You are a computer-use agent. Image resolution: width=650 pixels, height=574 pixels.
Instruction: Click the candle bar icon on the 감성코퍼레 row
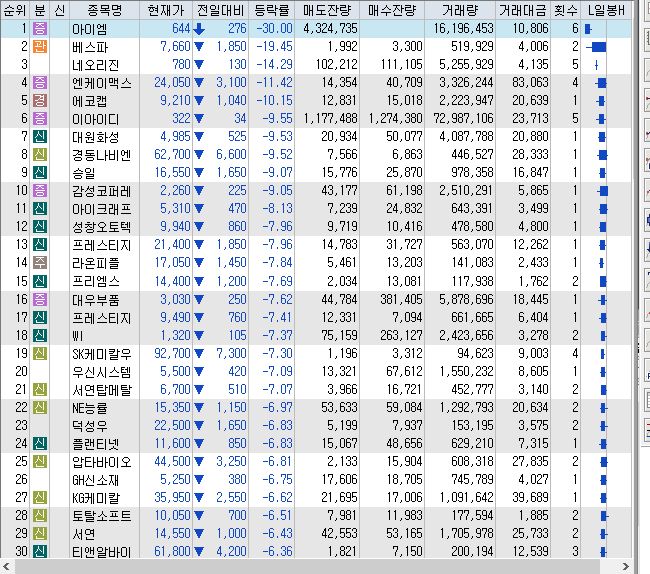point(603,191)
